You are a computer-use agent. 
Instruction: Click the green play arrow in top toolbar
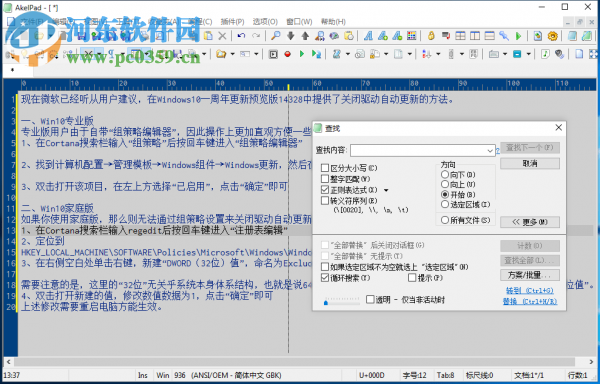tap(518, 36)
